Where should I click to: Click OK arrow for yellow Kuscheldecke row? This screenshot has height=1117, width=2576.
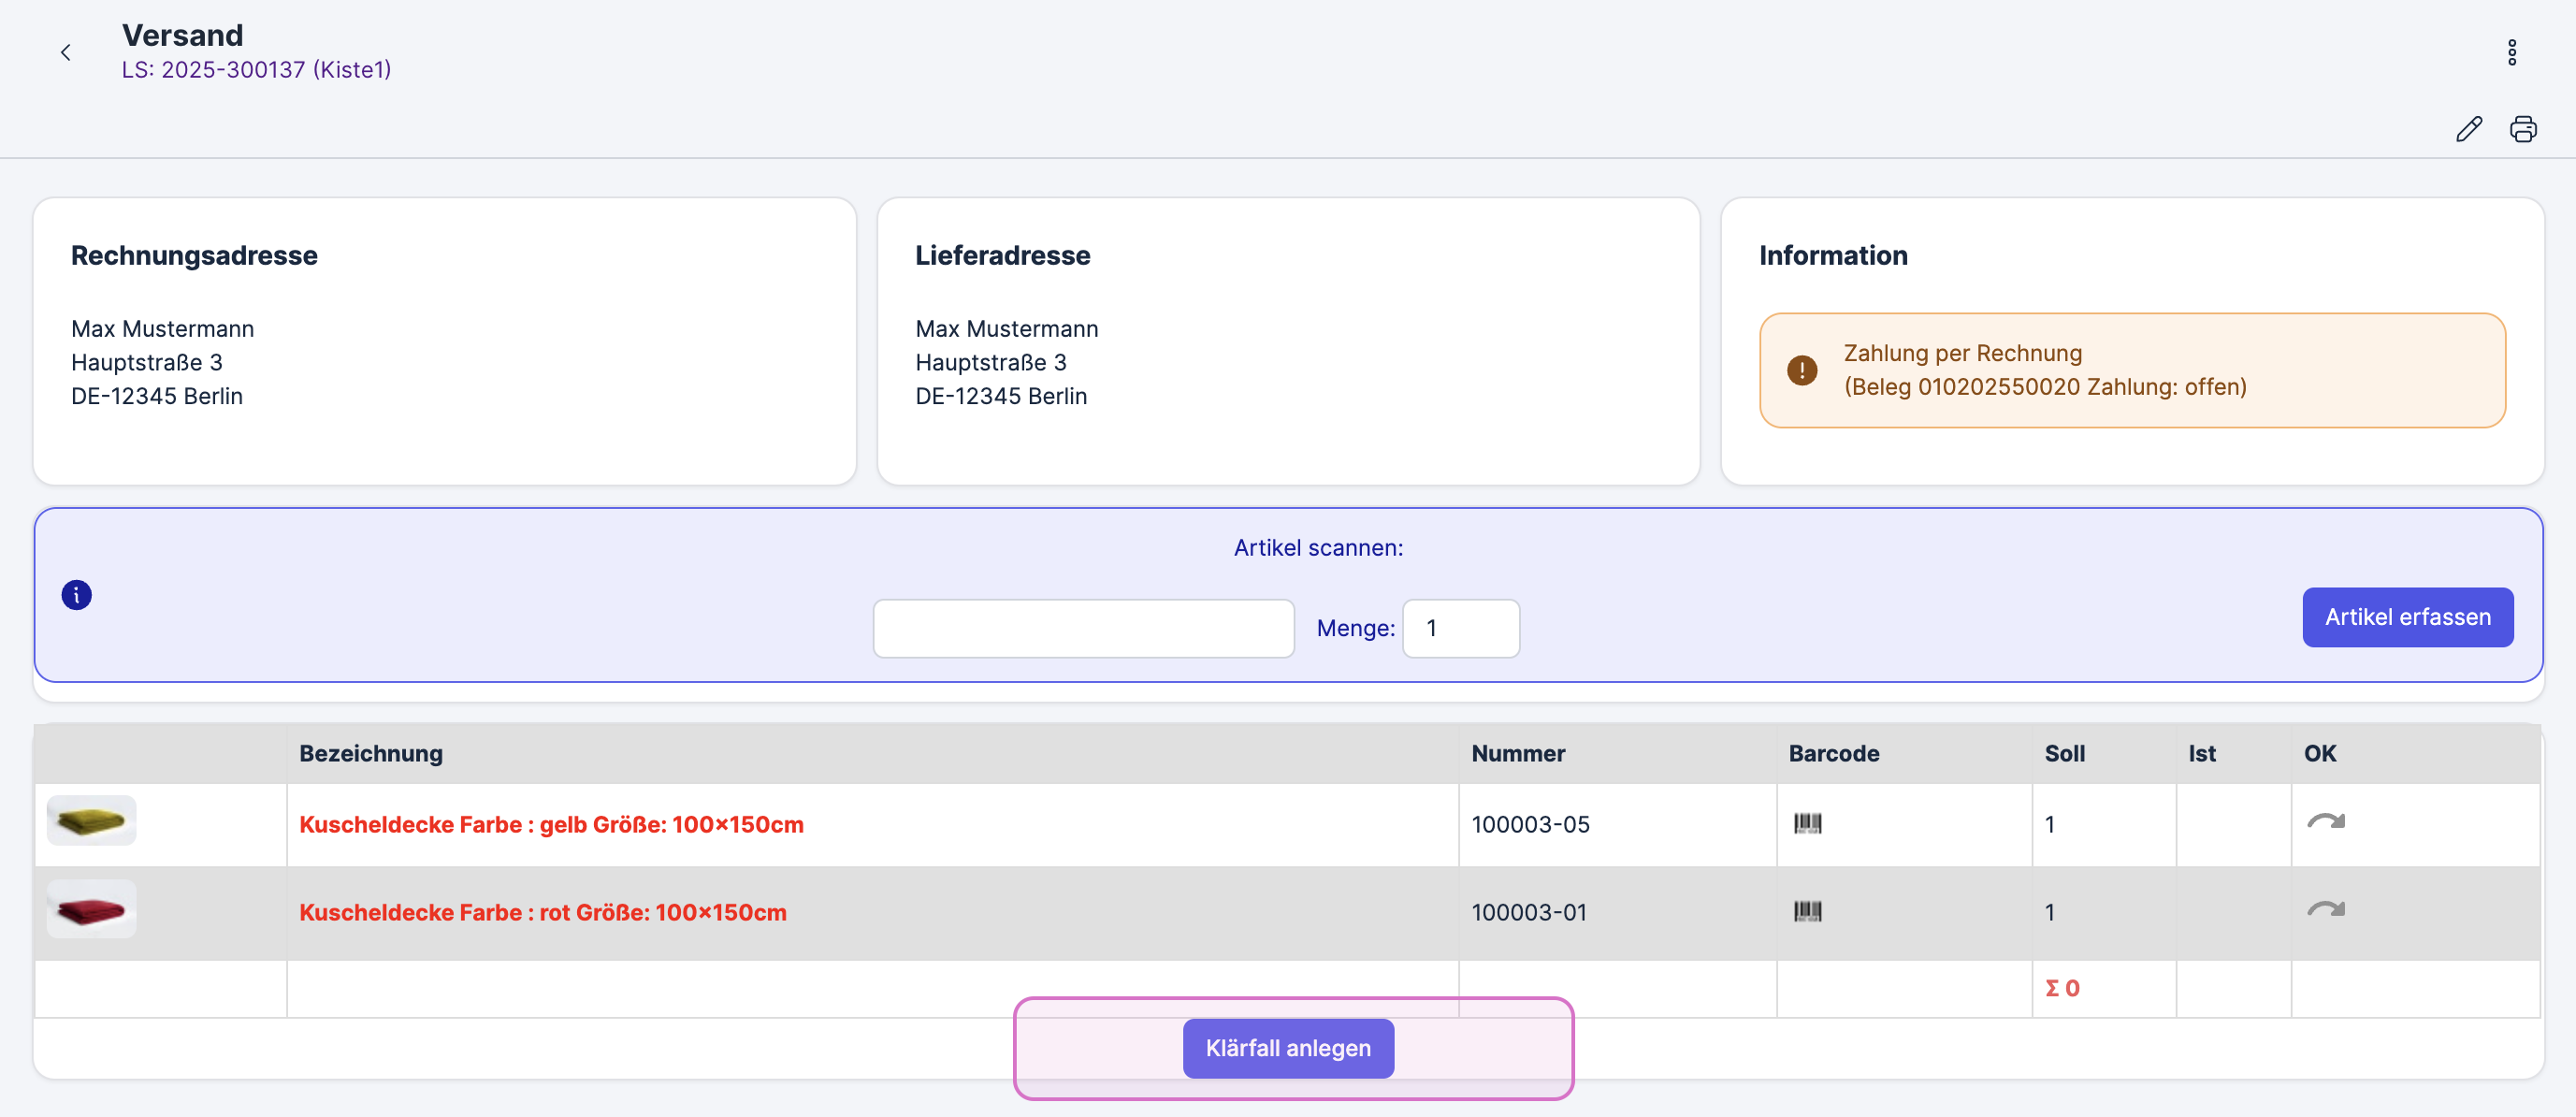2325,822
